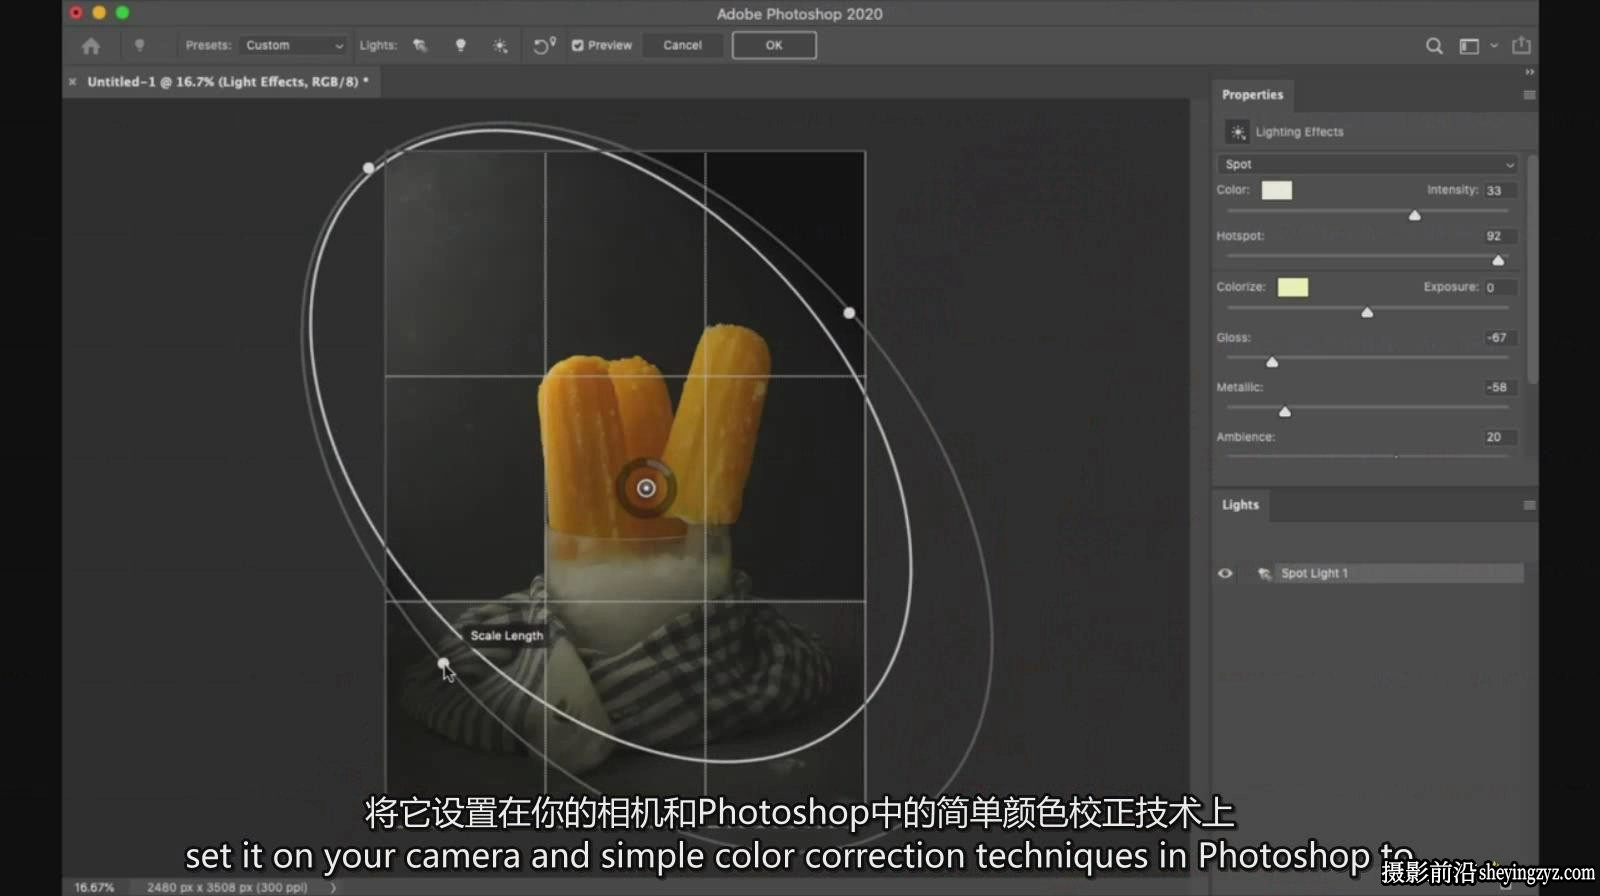Add a new Spot light

point(420,45)
